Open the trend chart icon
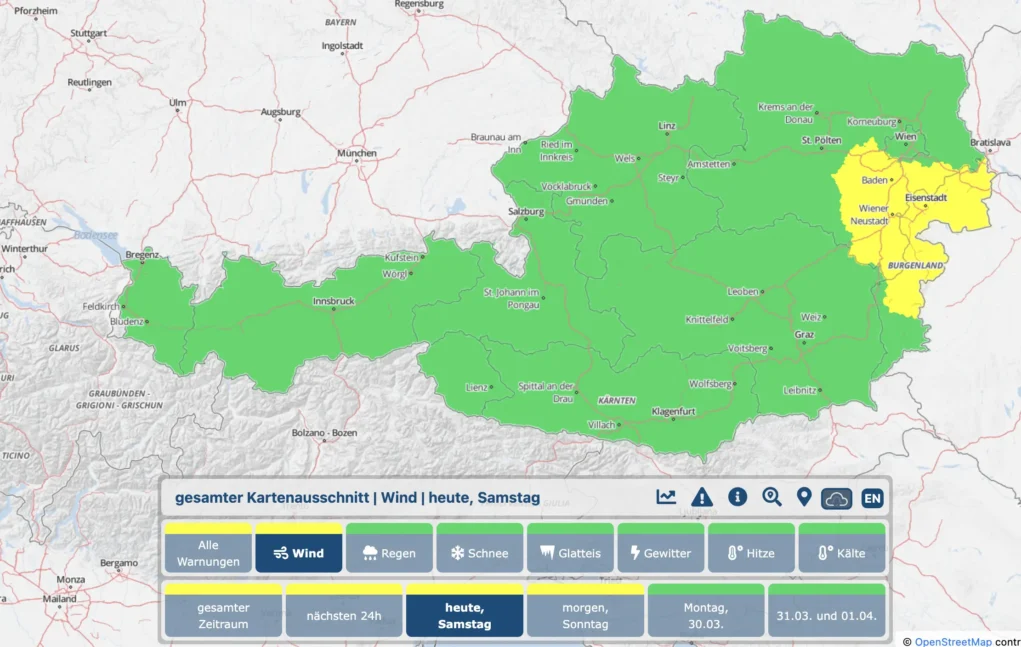Viewport: 1021px width, 647px height. click(x=665, y=497)
